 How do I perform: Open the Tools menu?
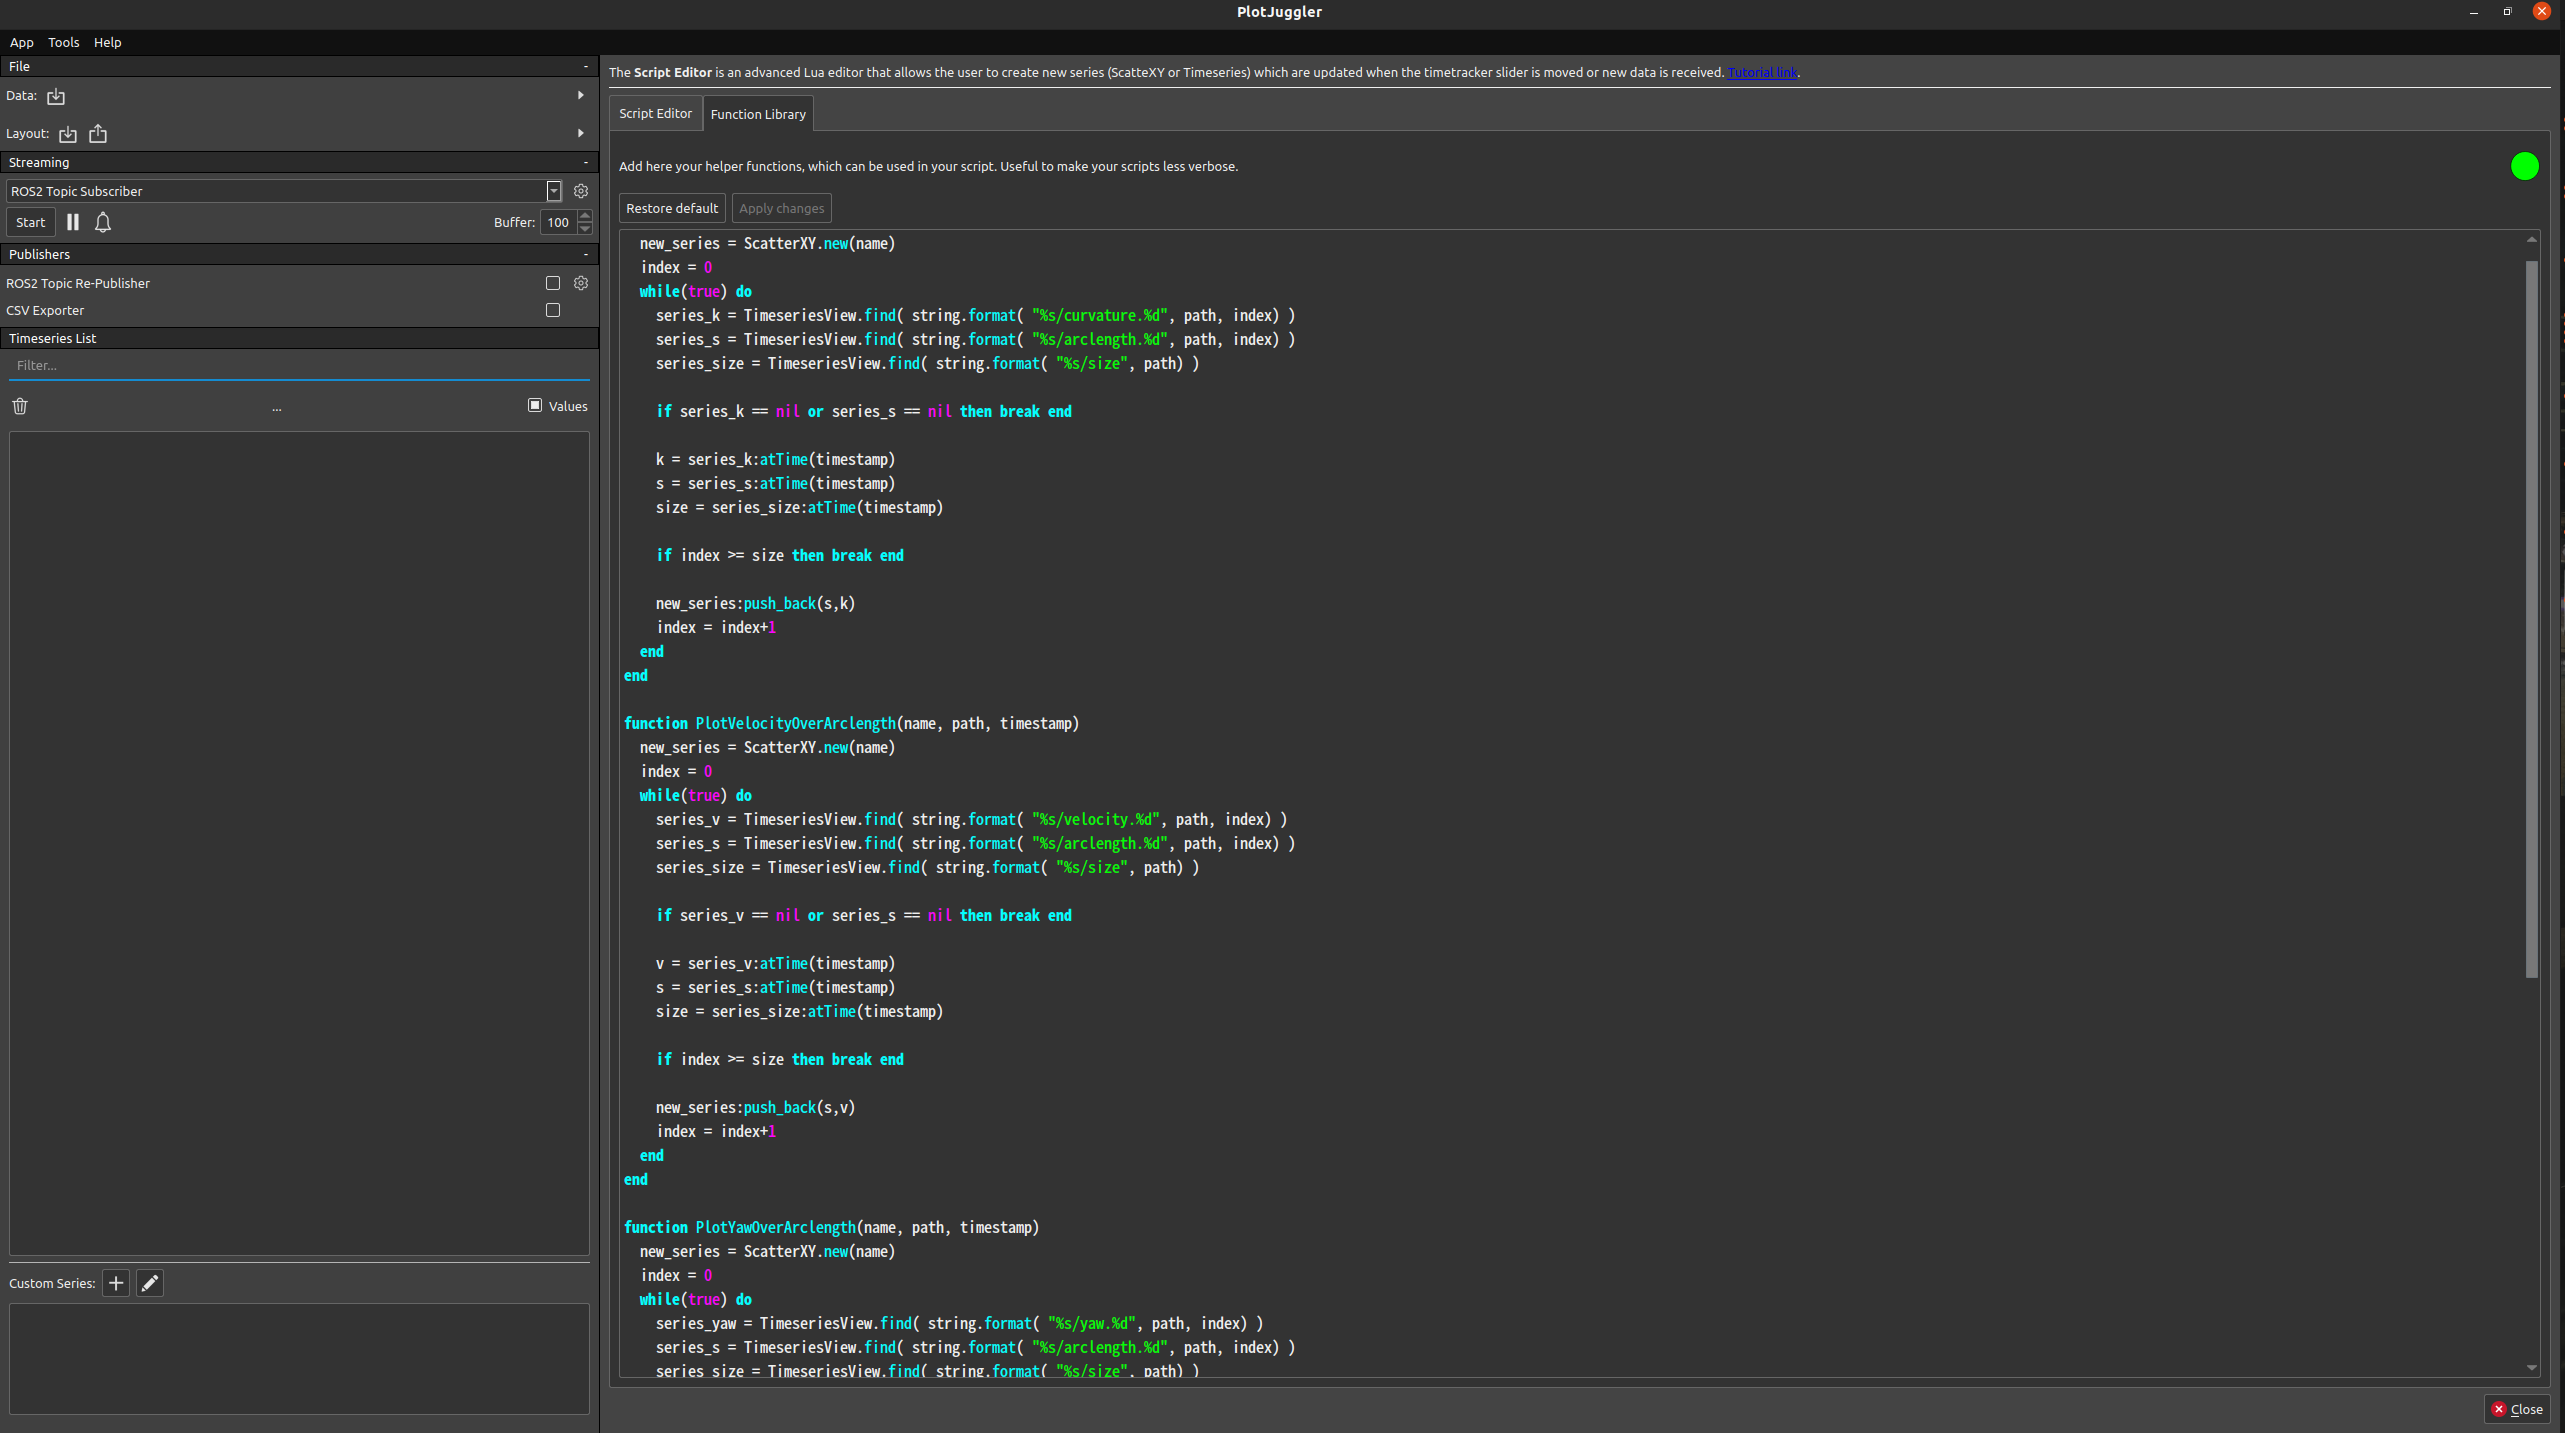click(x=63, y=42)
